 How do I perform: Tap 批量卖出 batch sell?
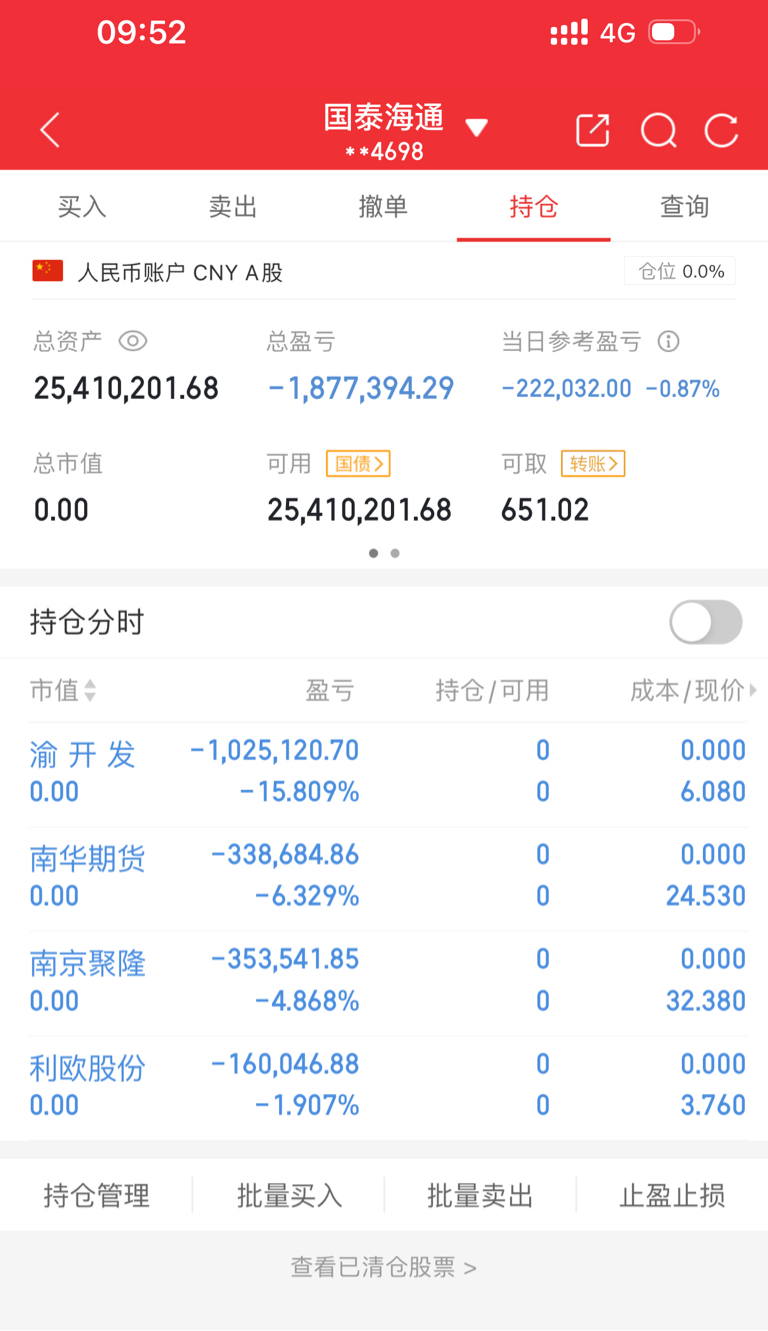tap(480, 1195)
